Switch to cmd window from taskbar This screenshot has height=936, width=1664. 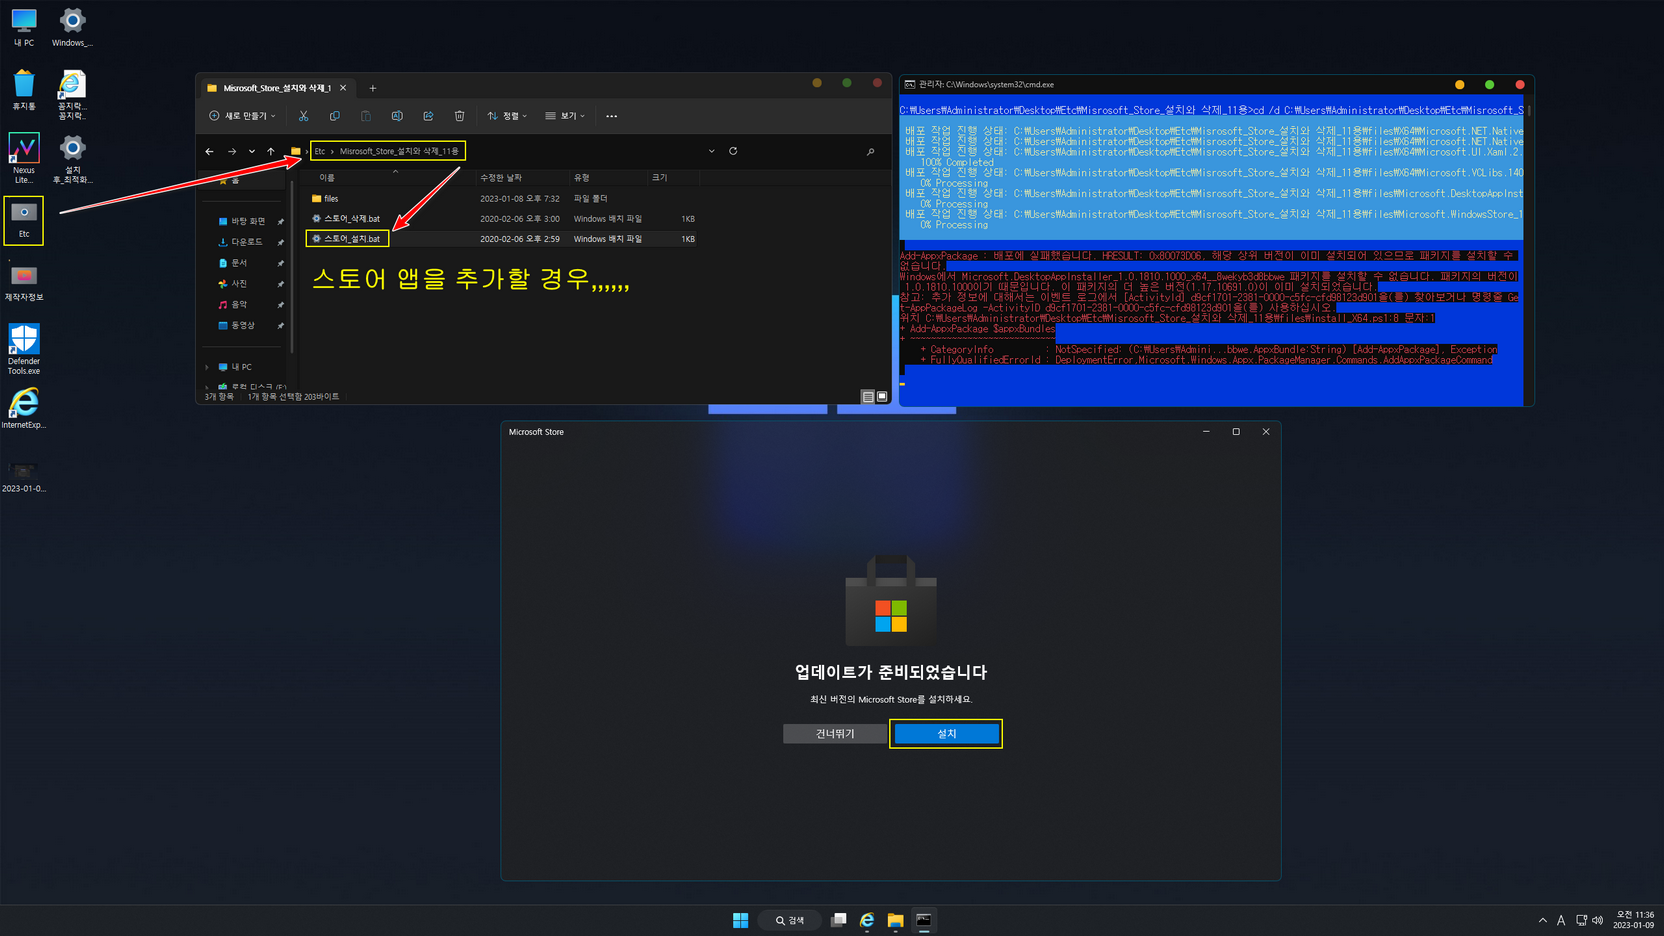point(924,920)
